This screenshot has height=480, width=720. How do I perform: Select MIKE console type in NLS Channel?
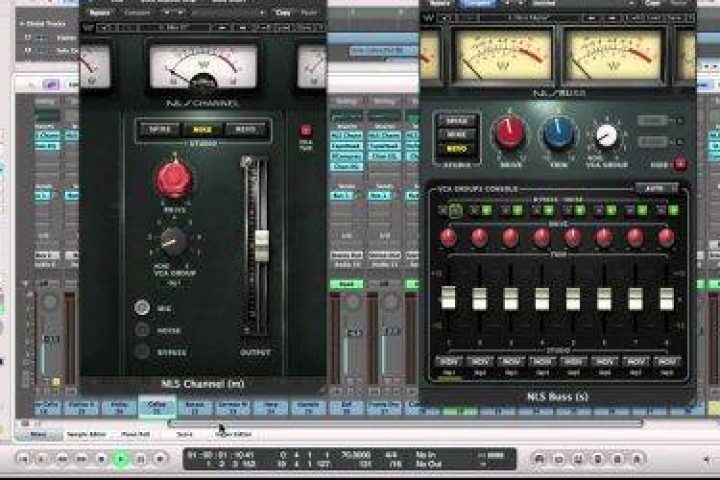pyautogui.click(x=201, y=130)
